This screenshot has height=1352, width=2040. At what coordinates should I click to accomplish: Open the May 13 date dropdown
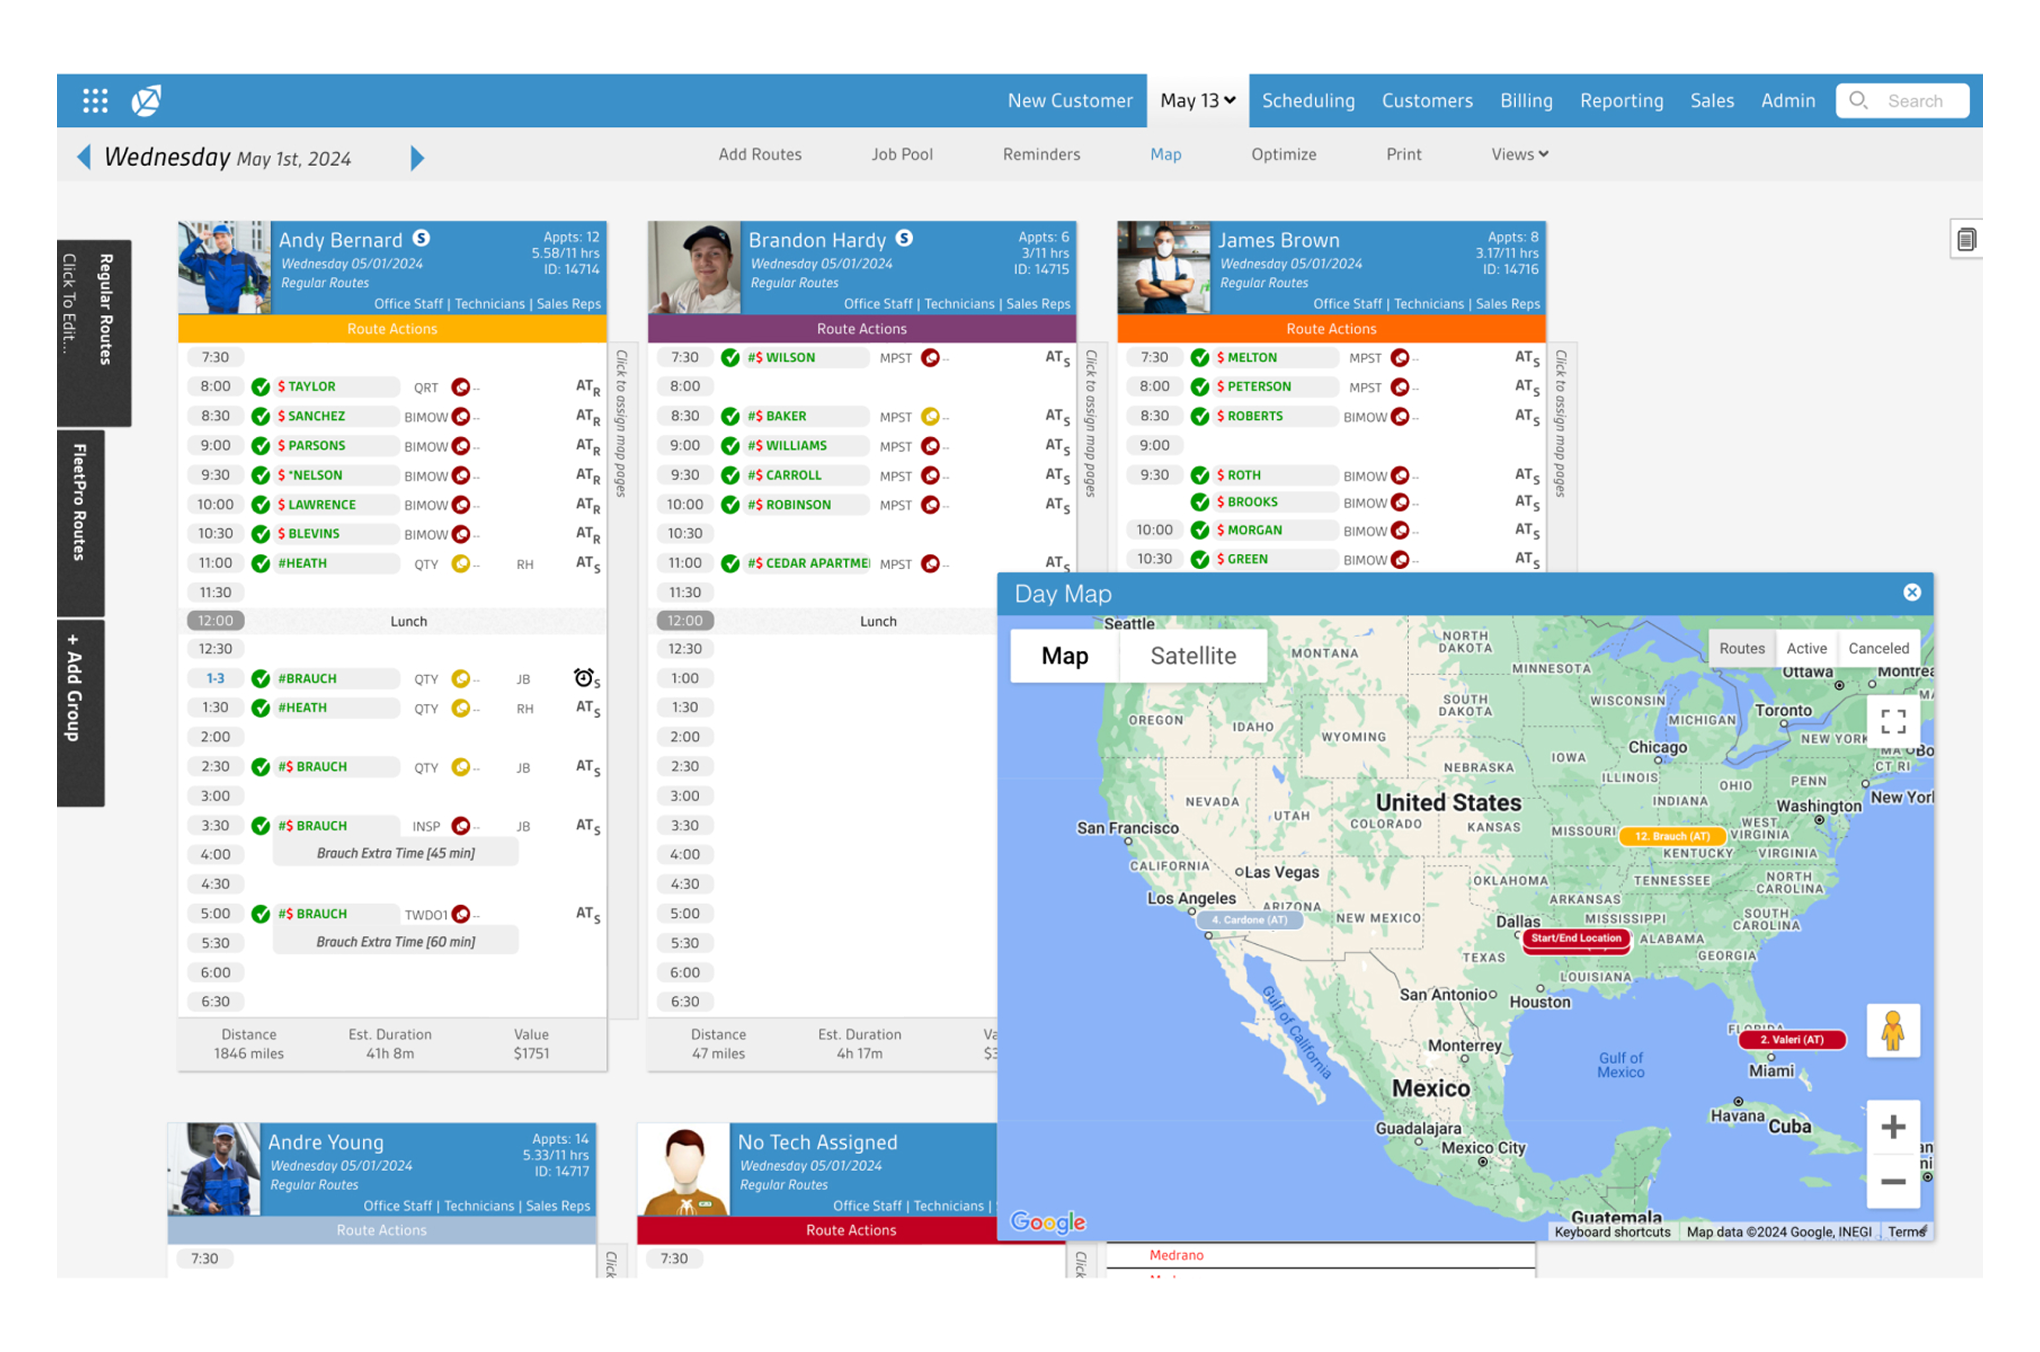(1197, 101)
